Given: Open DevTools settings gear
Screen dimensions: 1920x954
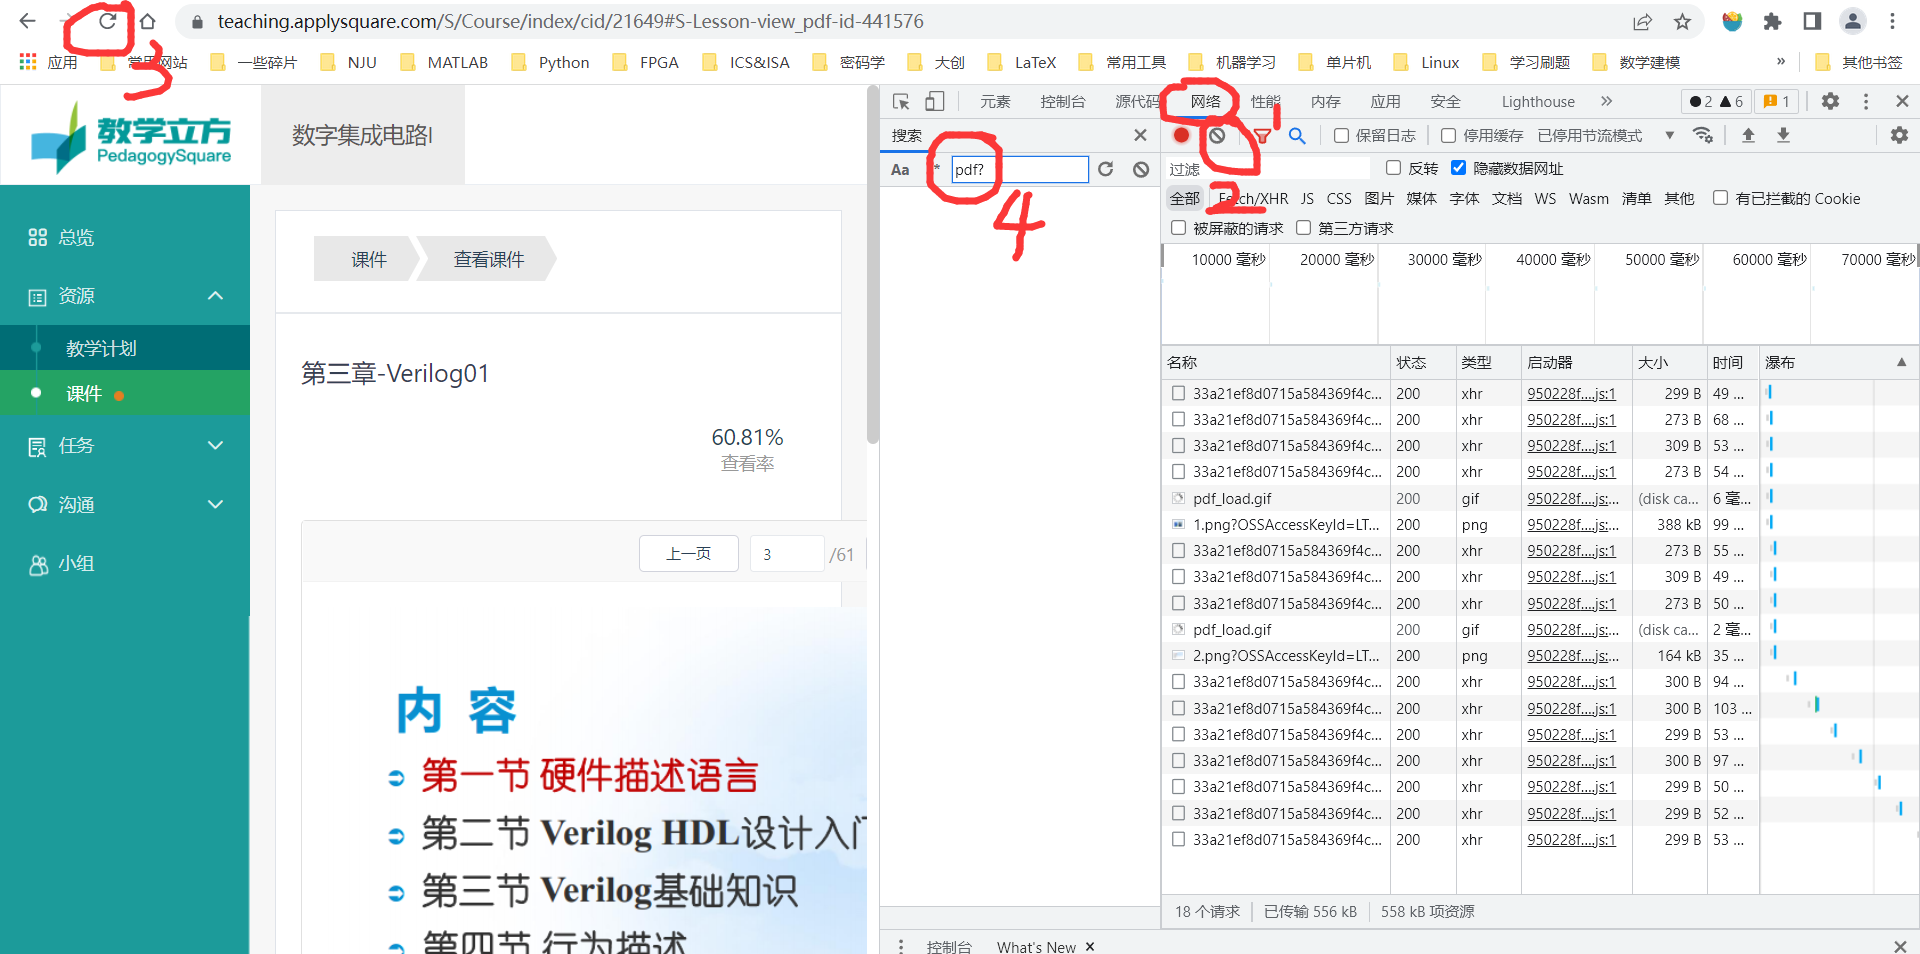Looking at the screenshot, I should [x=1831, y=101].
